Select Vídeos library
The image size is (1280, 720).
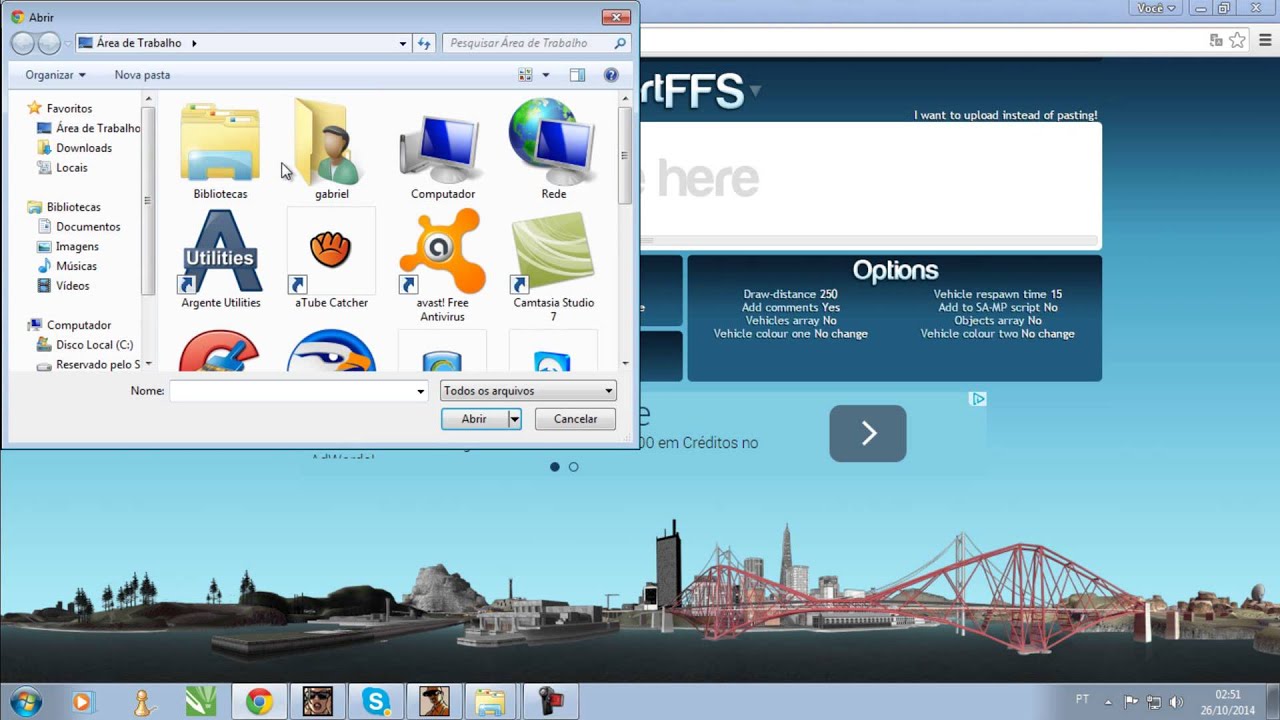click(x=72, y=286)
